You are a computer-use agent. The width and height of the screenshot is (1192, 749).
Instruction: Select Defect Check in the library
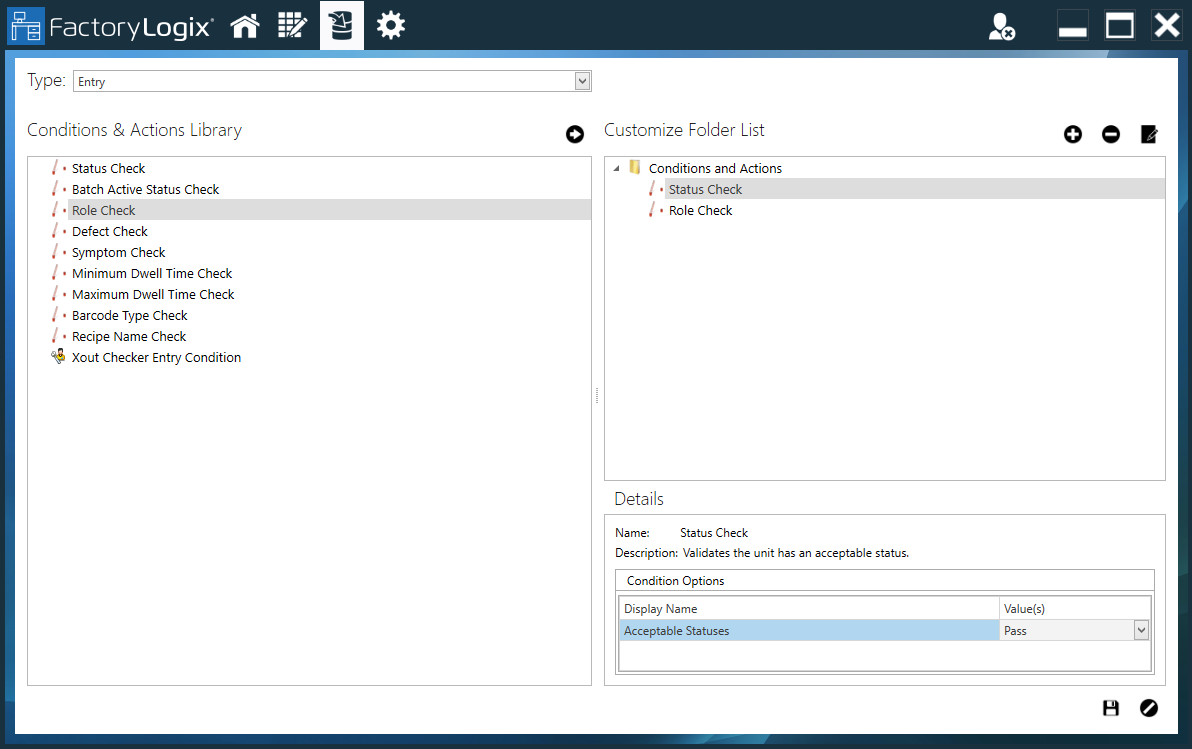109,231
